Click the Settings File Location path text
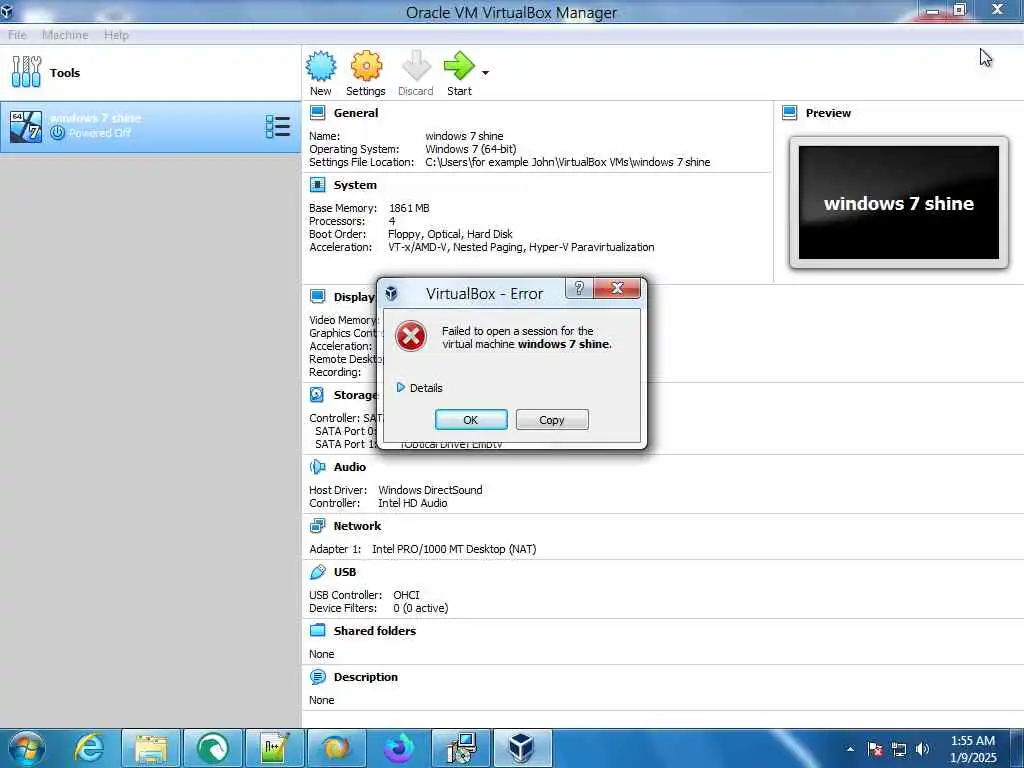Viewport: 1024px width, 768px height. point(568,162)
